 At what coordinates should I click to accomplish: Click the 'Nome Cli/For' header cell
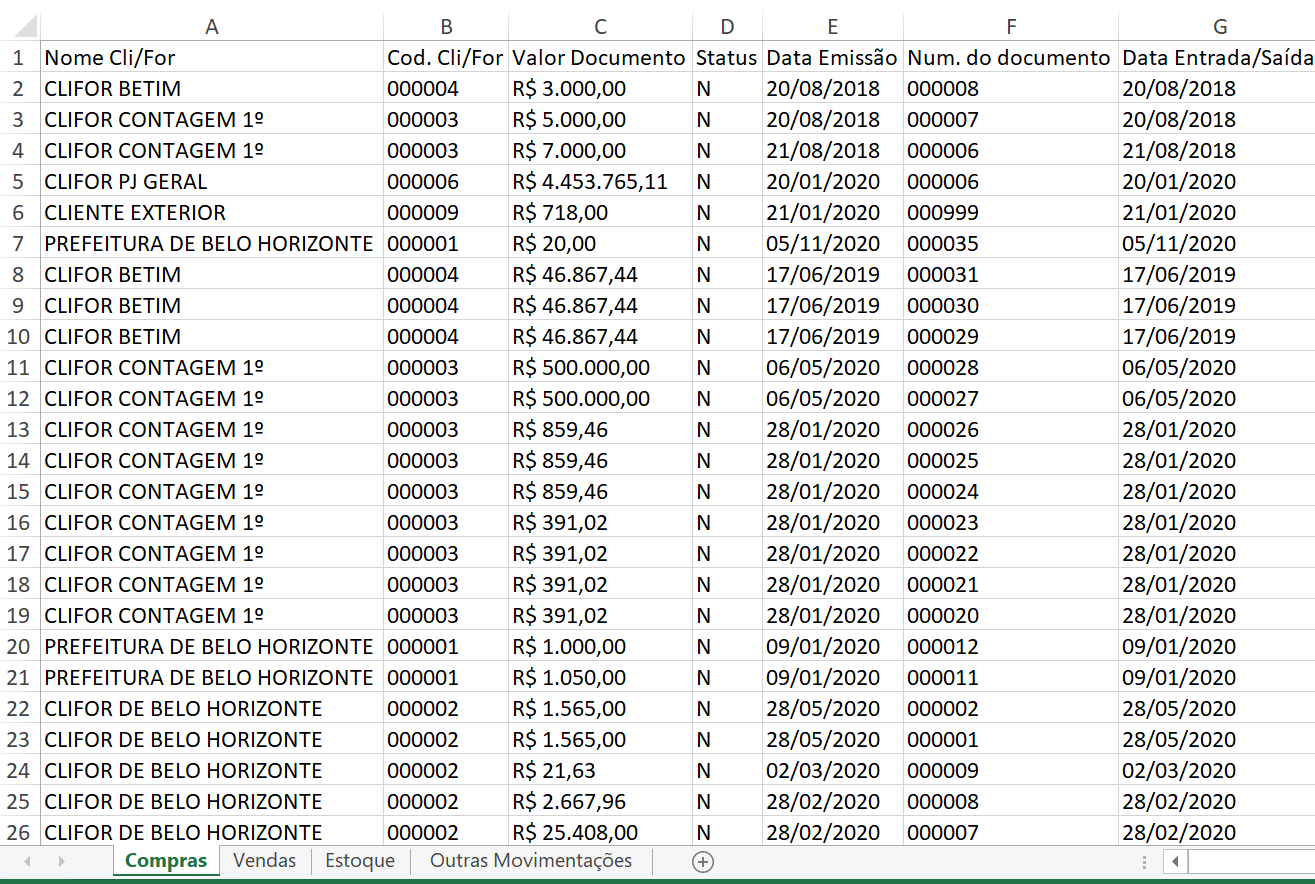(212, 58)
